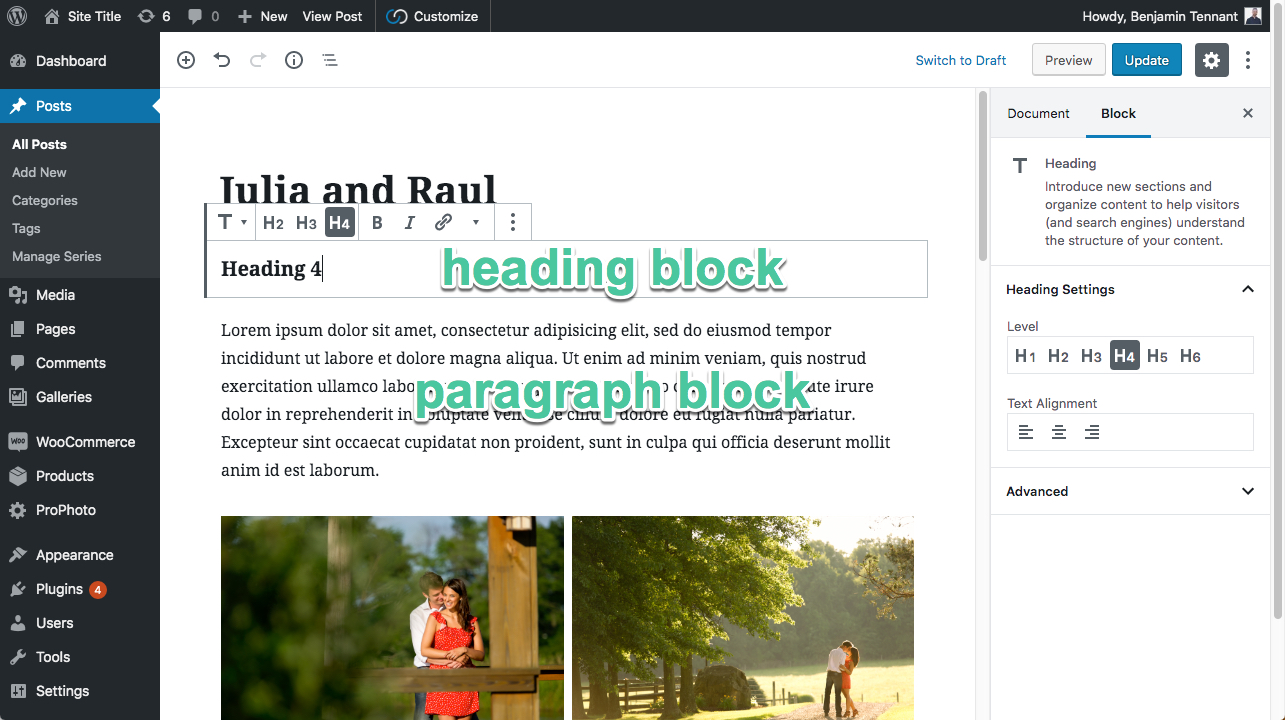Open the Howdy, Benjamin Tennant account menu

point(1172,16)
